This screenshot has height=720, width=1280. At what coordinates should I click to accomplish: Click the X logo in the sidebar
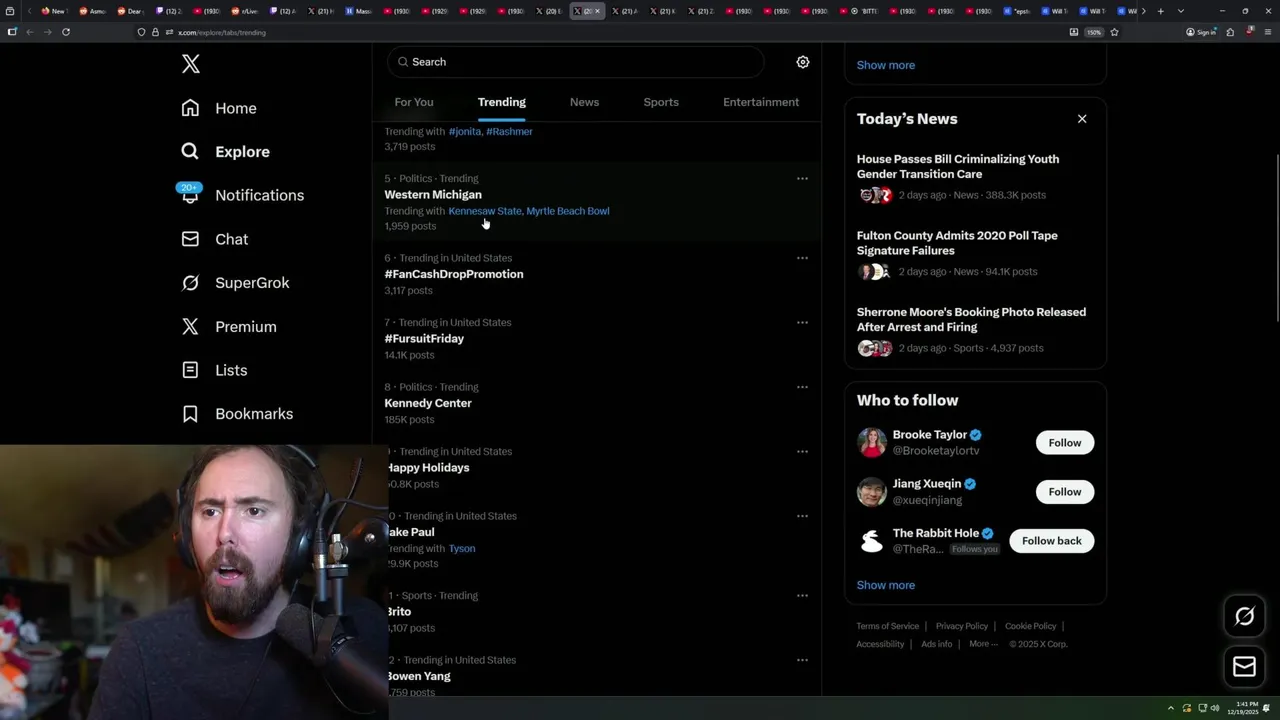[191, 64]
